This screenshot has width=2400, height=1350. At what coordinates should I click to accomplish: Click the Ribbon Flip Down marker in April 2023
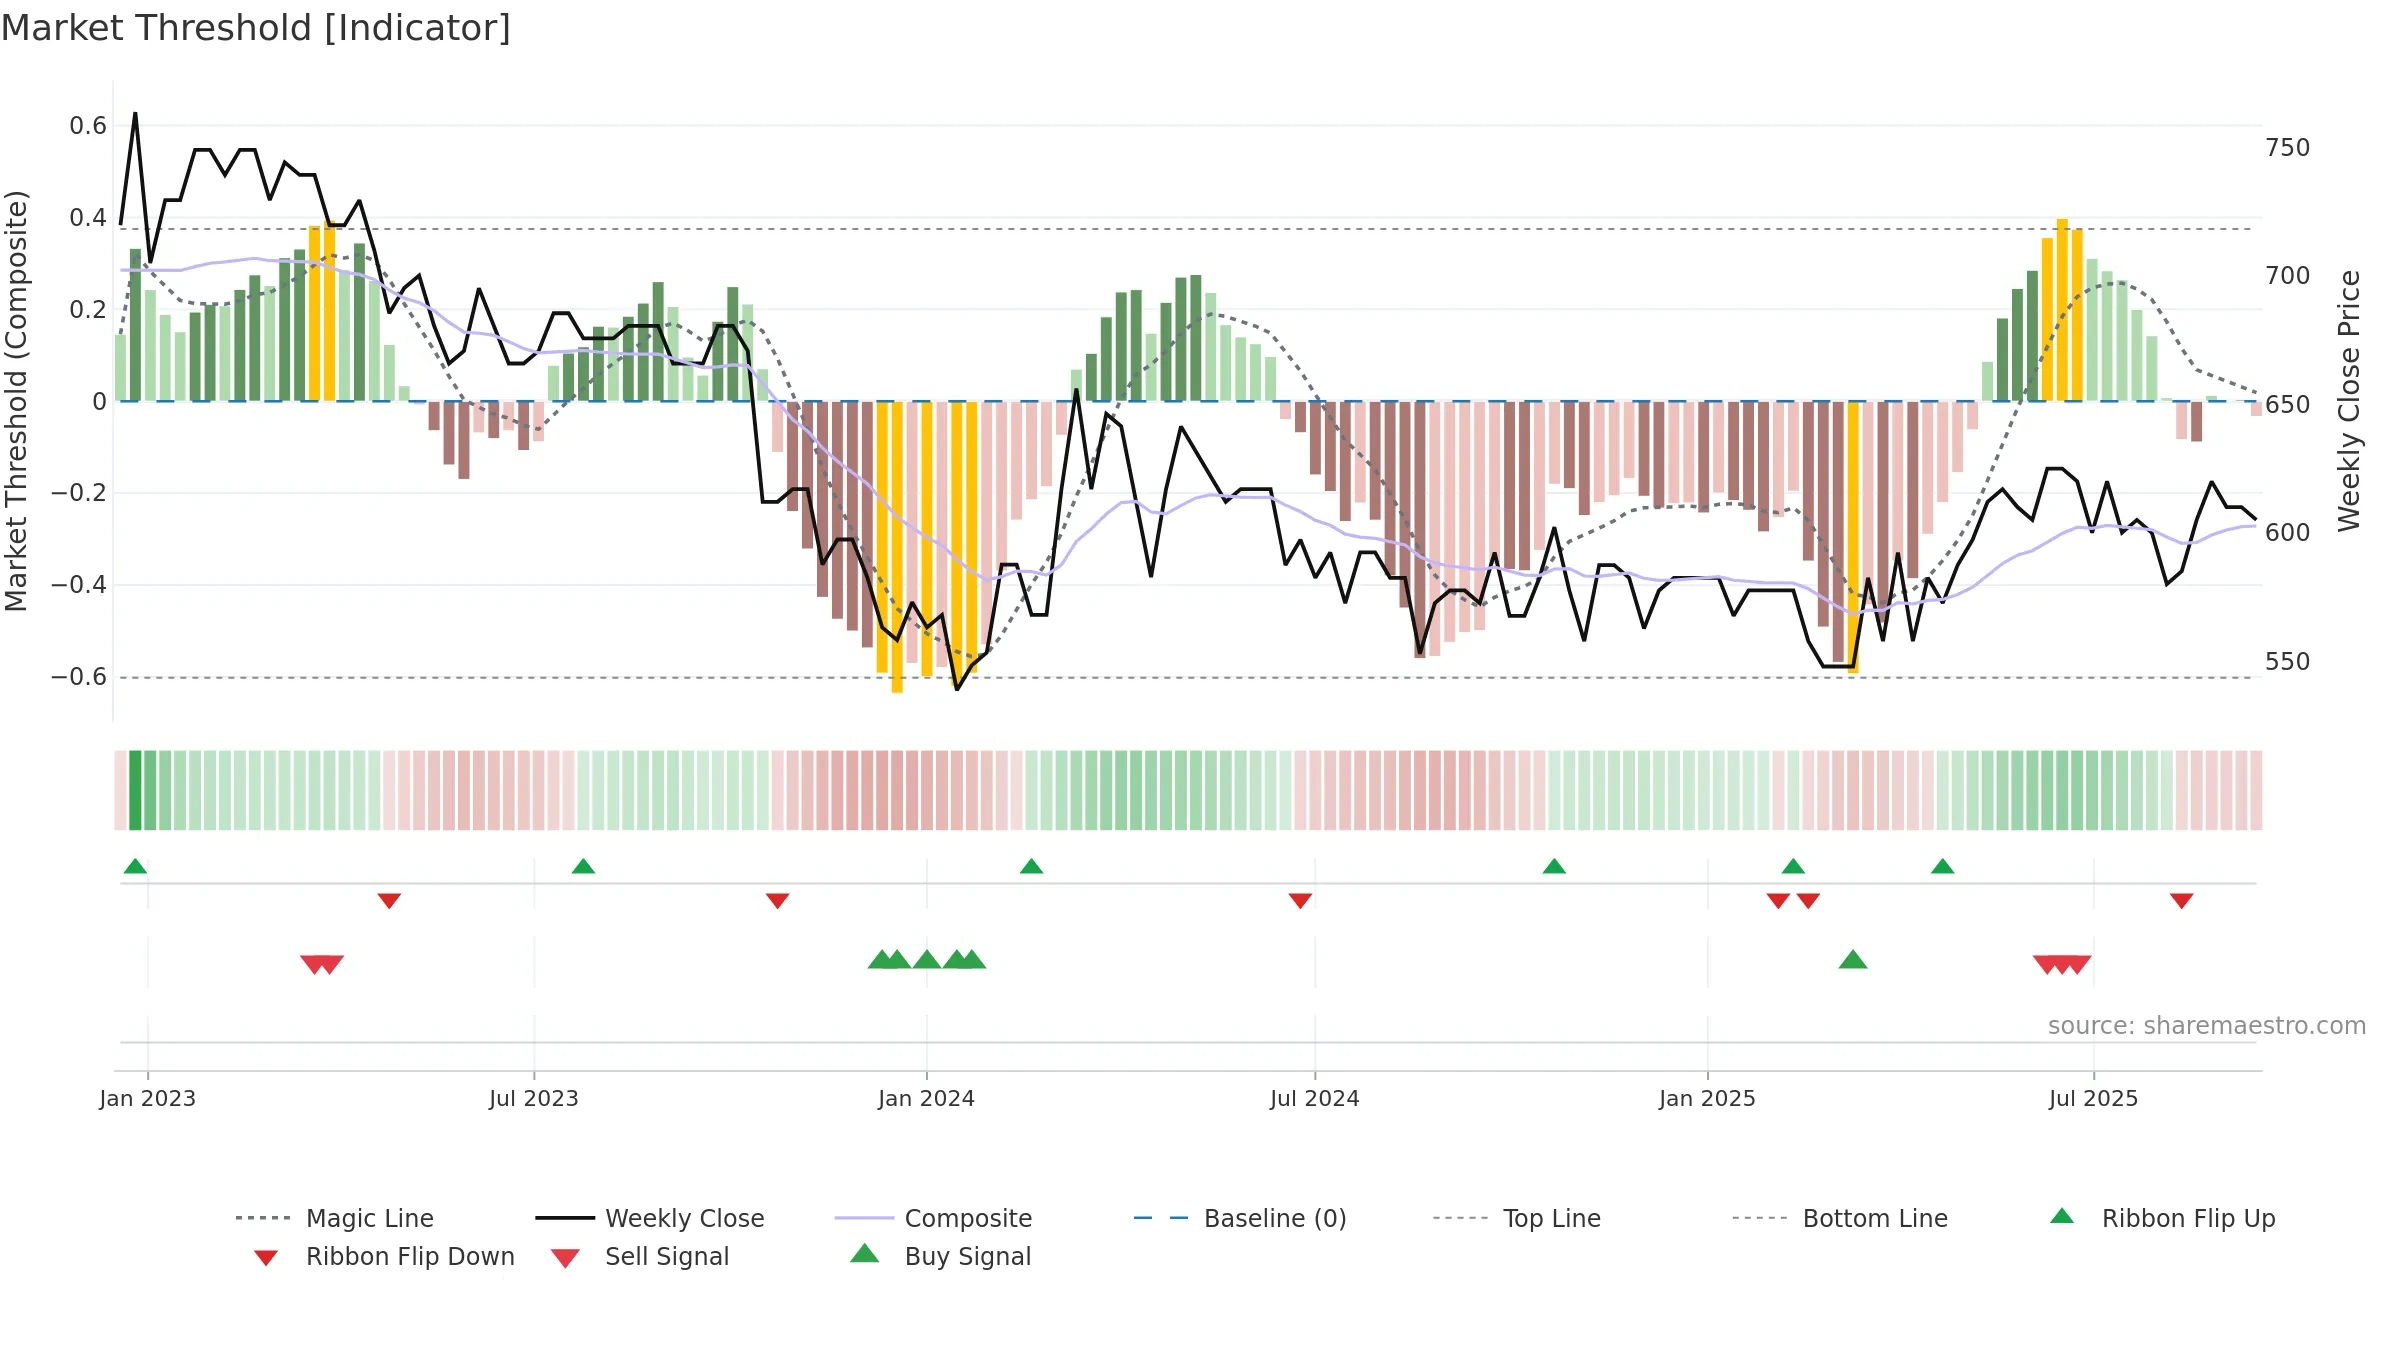point(389,901)
